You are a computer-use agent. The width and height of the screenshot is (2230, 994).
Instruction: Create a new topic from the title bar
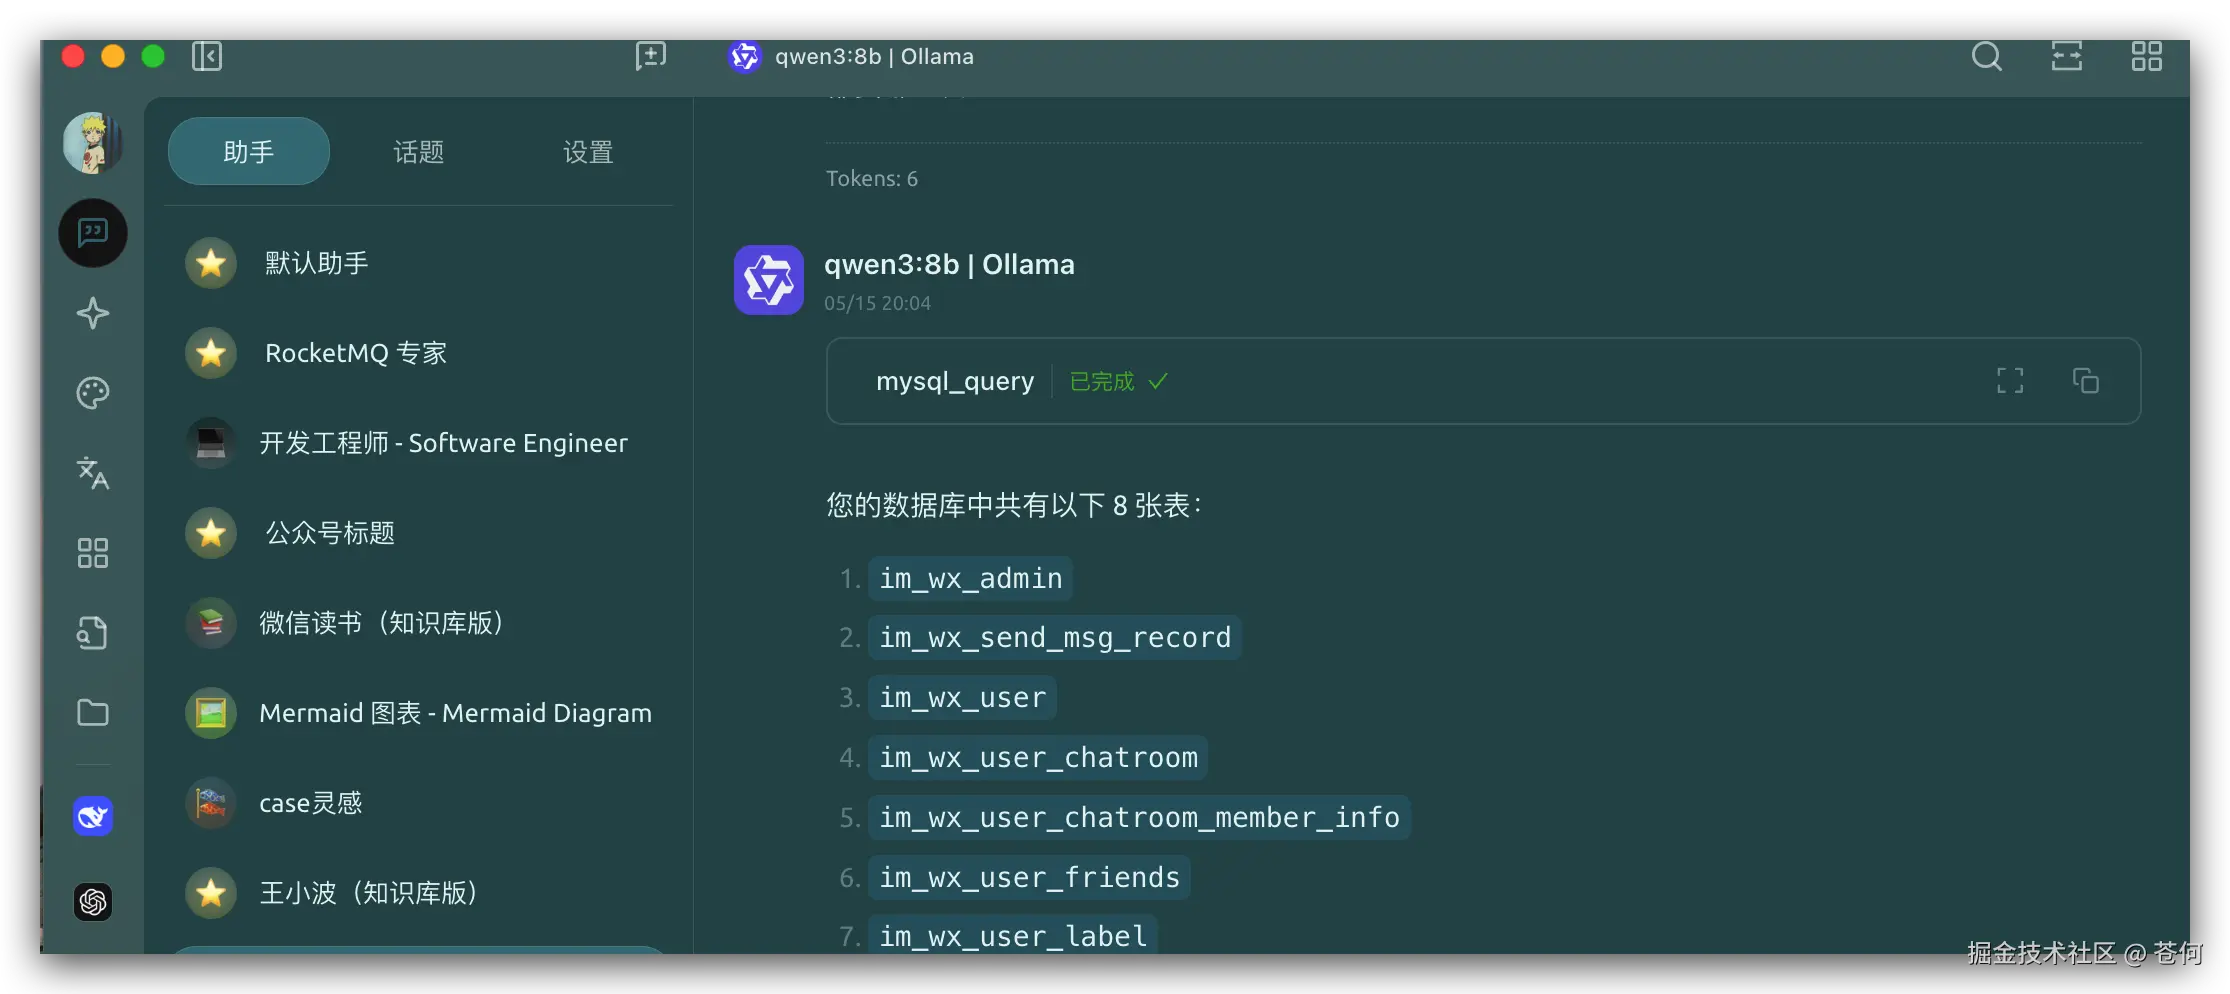pyautogui.click(x=651, y=56)
